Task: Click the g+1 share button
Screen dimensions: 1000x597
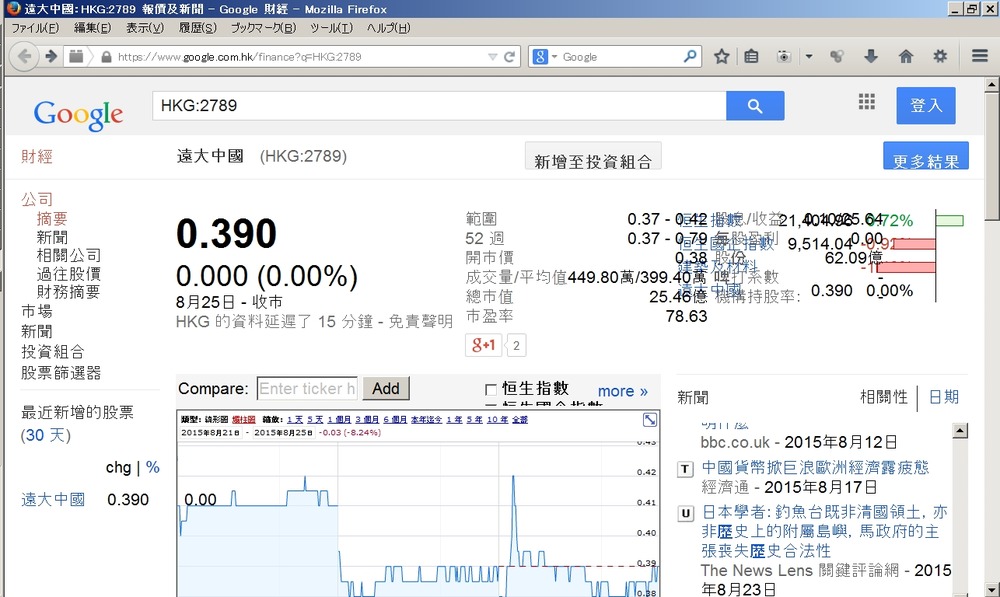Action: [483, 345]
